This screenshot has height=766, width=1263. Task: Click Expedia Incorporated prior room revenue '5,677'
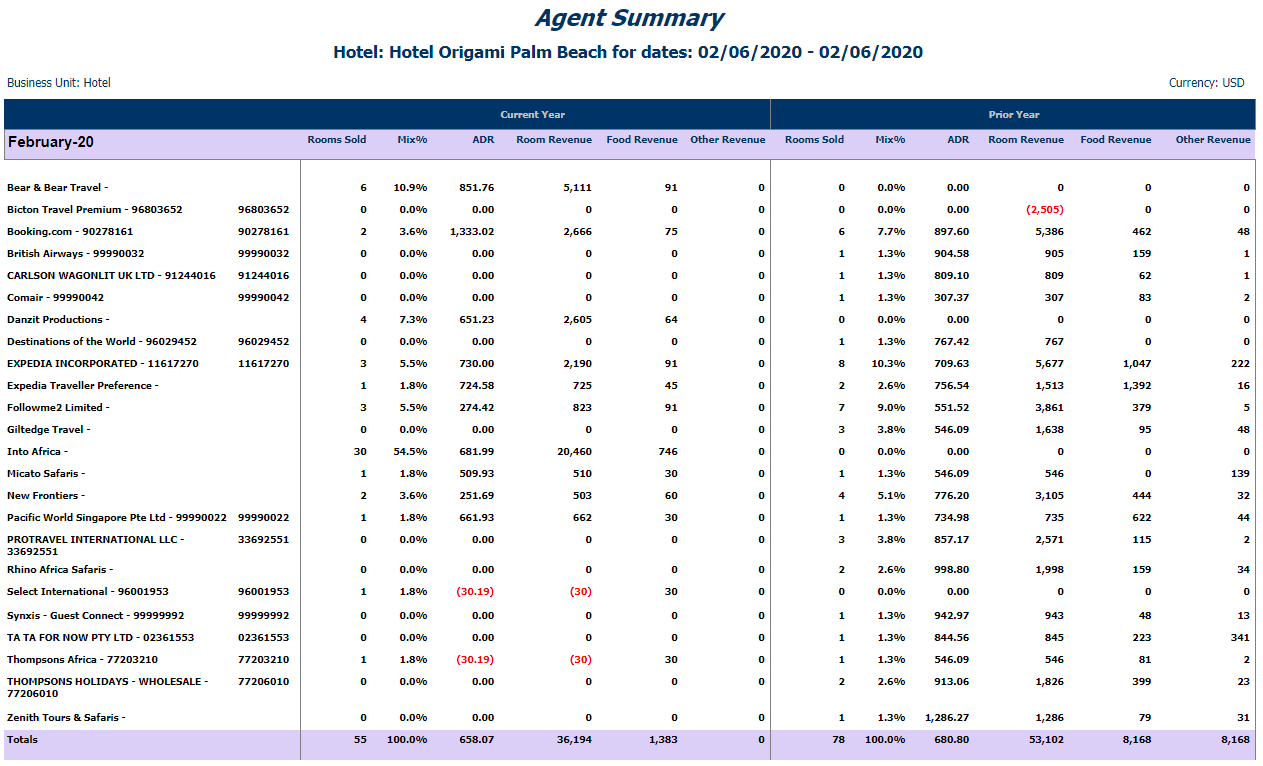pos(1049,364)
